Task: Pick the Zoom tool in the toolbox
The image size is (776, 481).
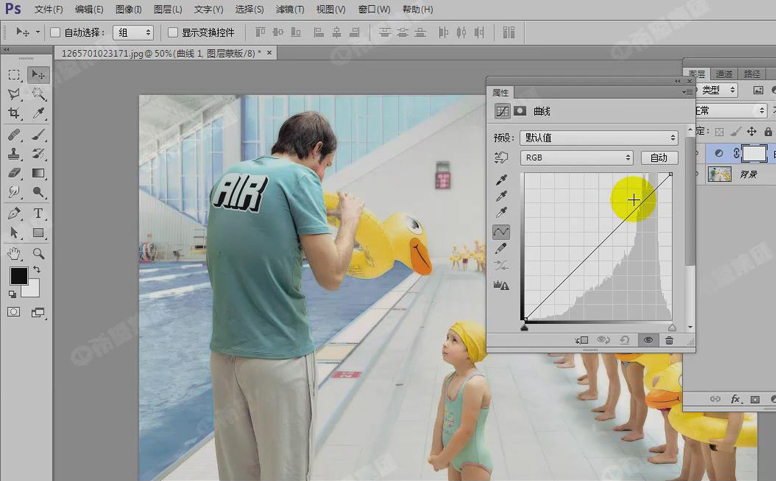Action: [x=38, y=253]
